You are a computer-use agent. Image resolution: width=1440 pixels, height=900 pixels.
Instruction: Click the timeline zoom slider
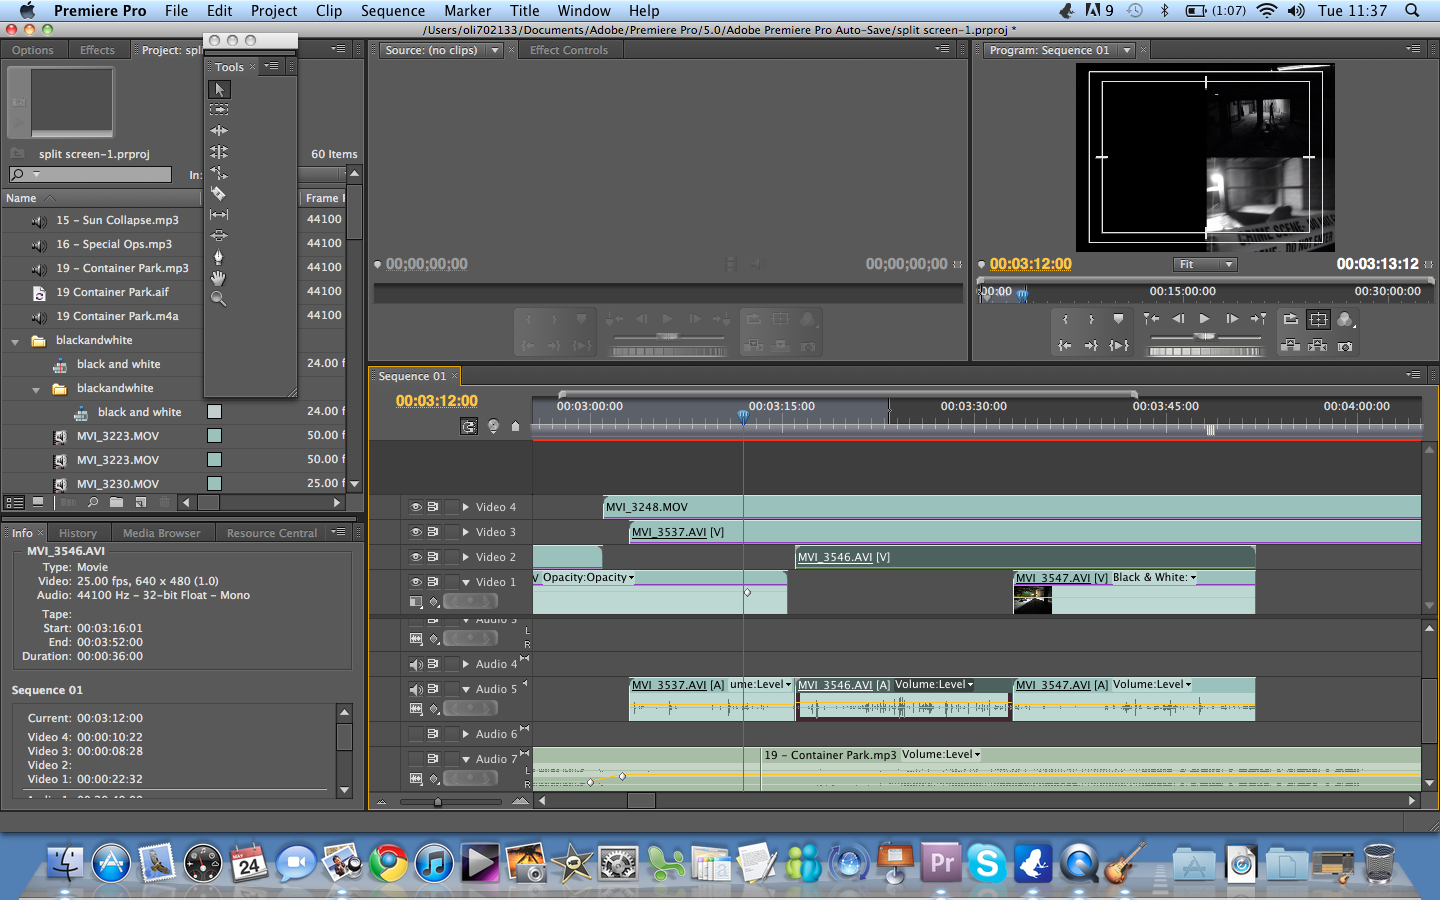click(x=438, y=801)
